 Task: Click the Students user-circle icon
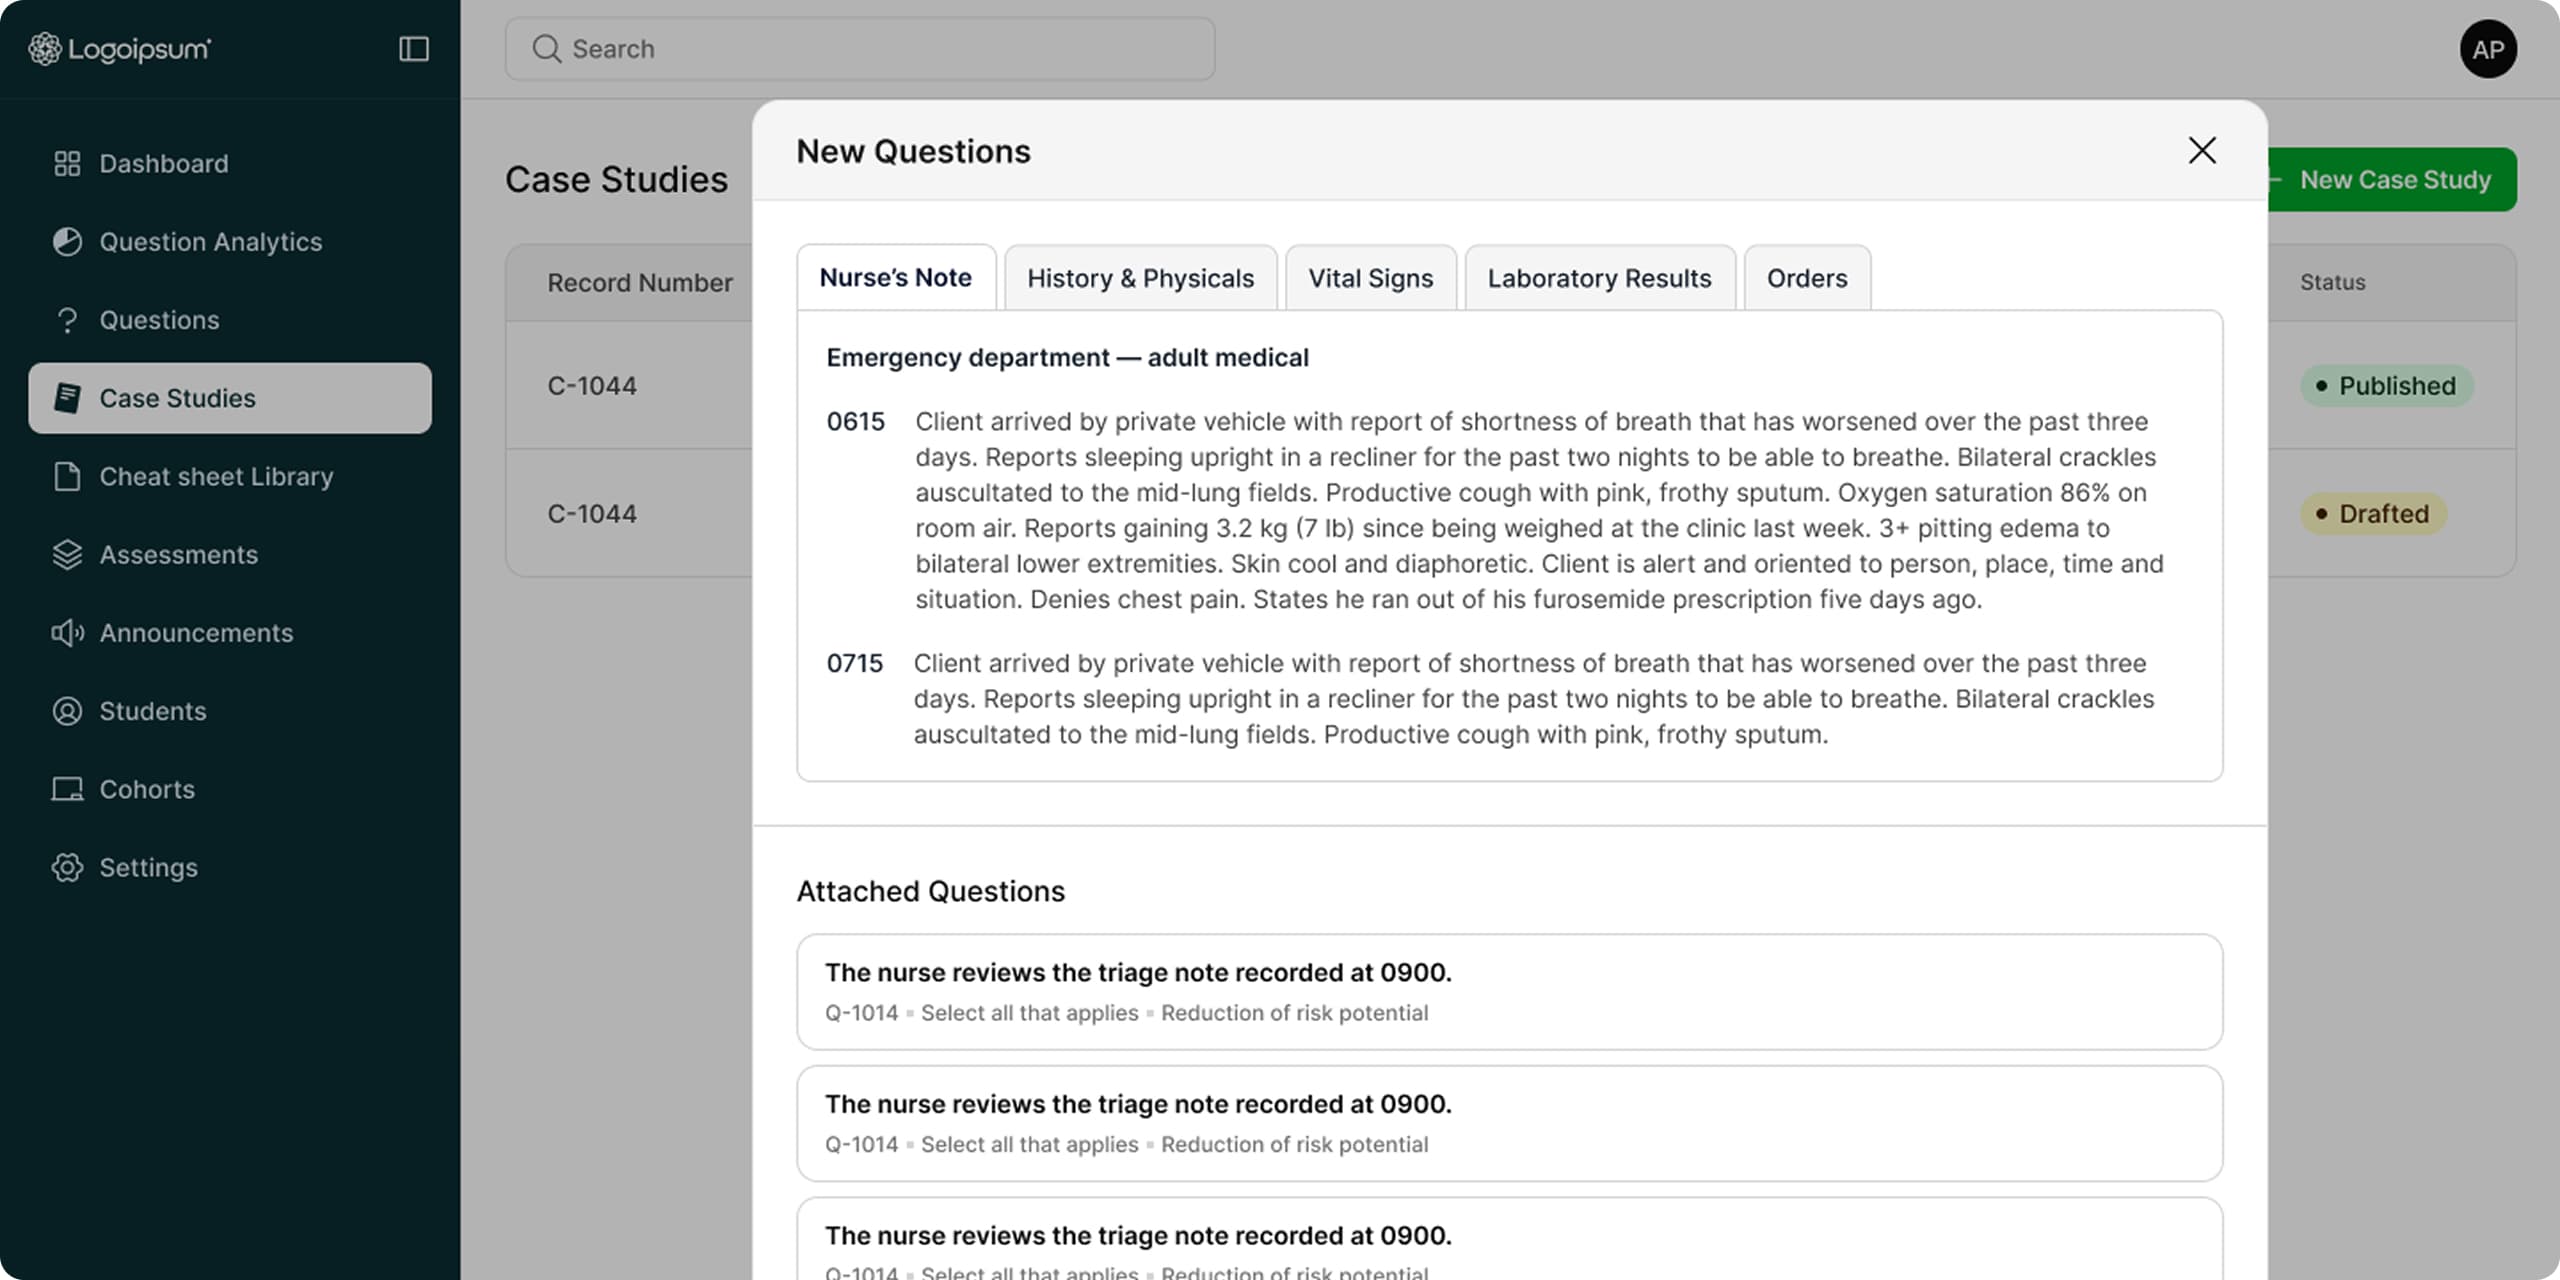67,711
